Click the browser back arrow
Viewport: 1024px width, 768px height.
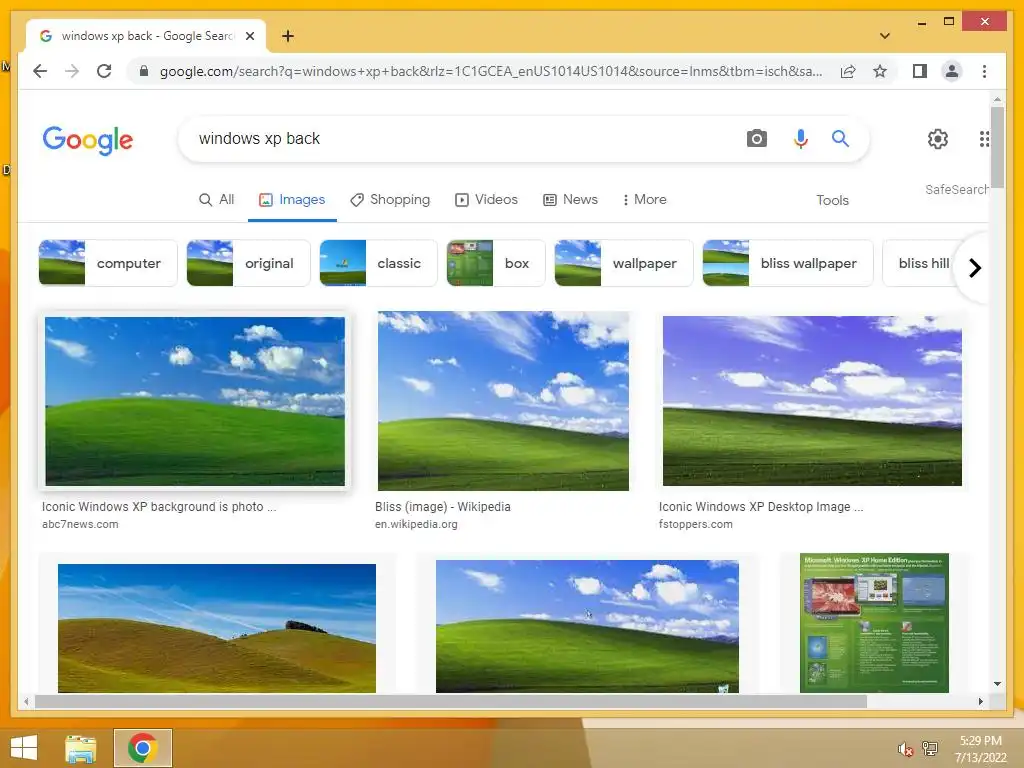point(40,71)
